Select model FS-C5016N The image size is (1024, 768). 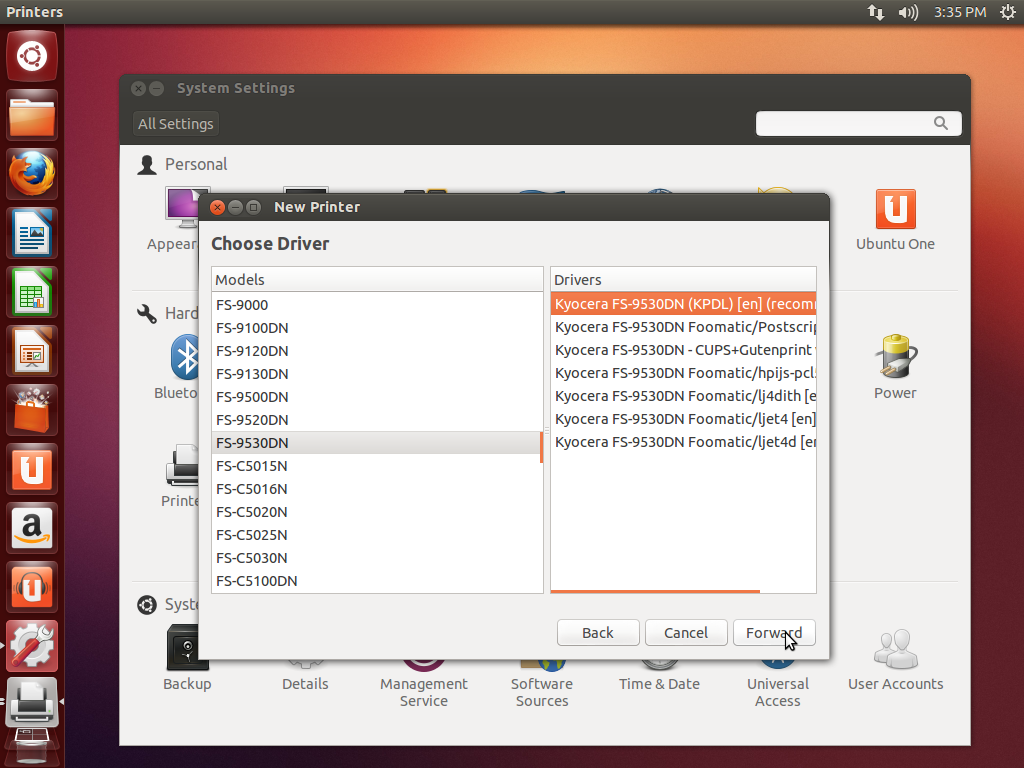coord(376,488)
